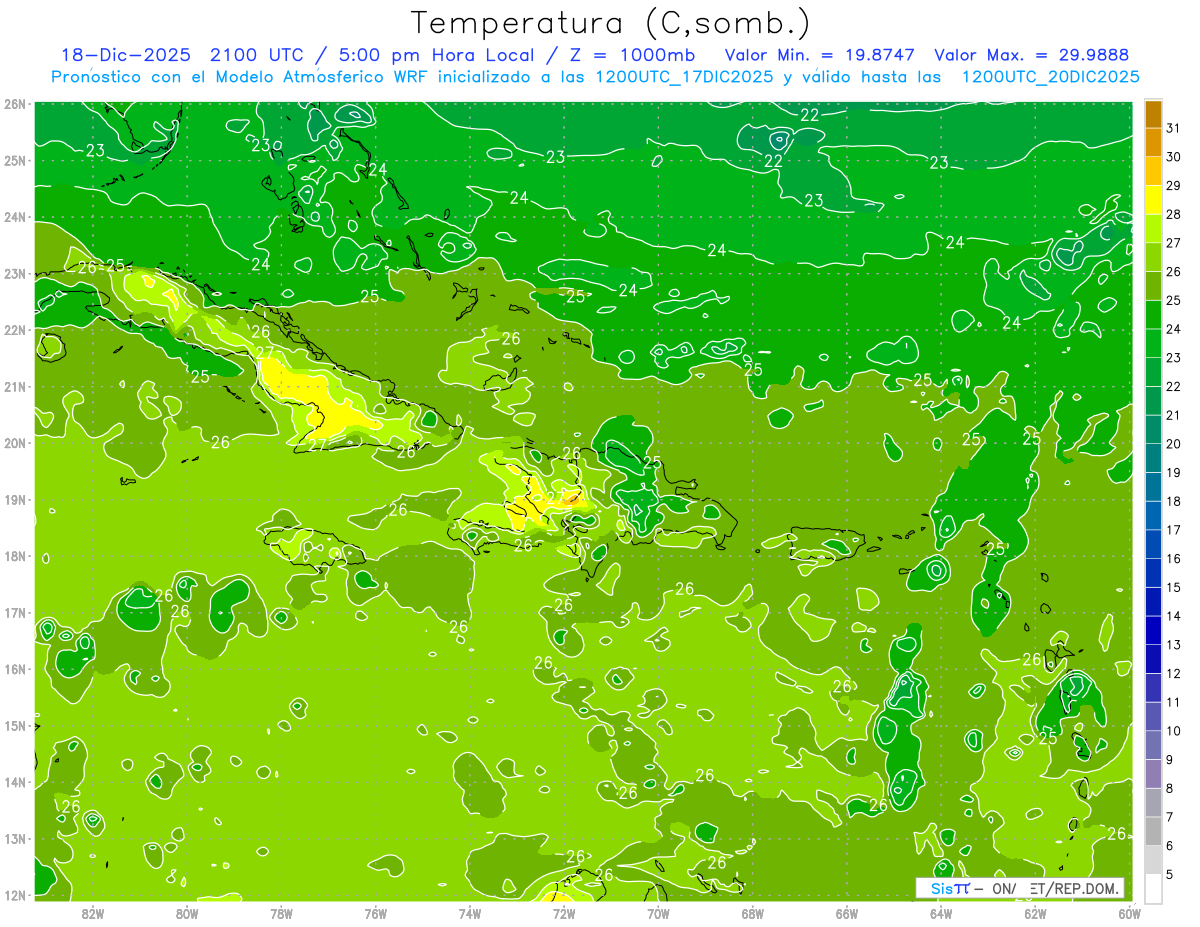Click the '28' color bar label
Image resolution: width=1200 pixels, height=927 pixels.
coord(1173,215)
